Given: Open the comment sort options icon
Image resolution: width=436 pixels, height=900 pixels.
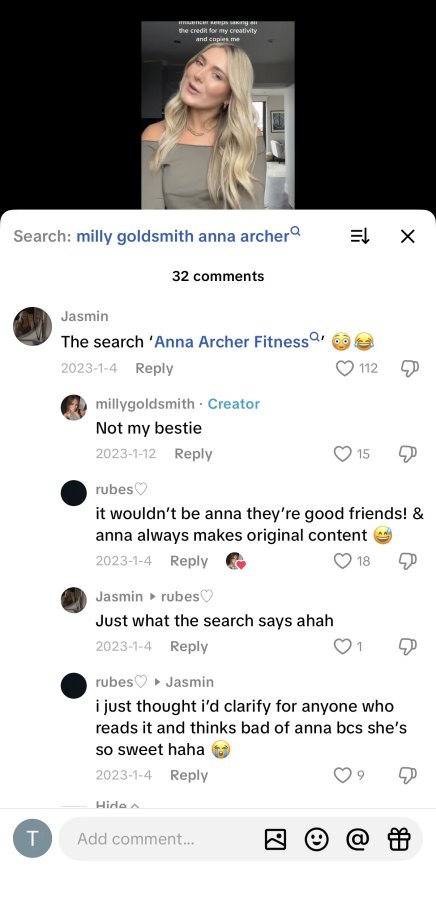Looking at the screenshot, I should coord(360,236).
